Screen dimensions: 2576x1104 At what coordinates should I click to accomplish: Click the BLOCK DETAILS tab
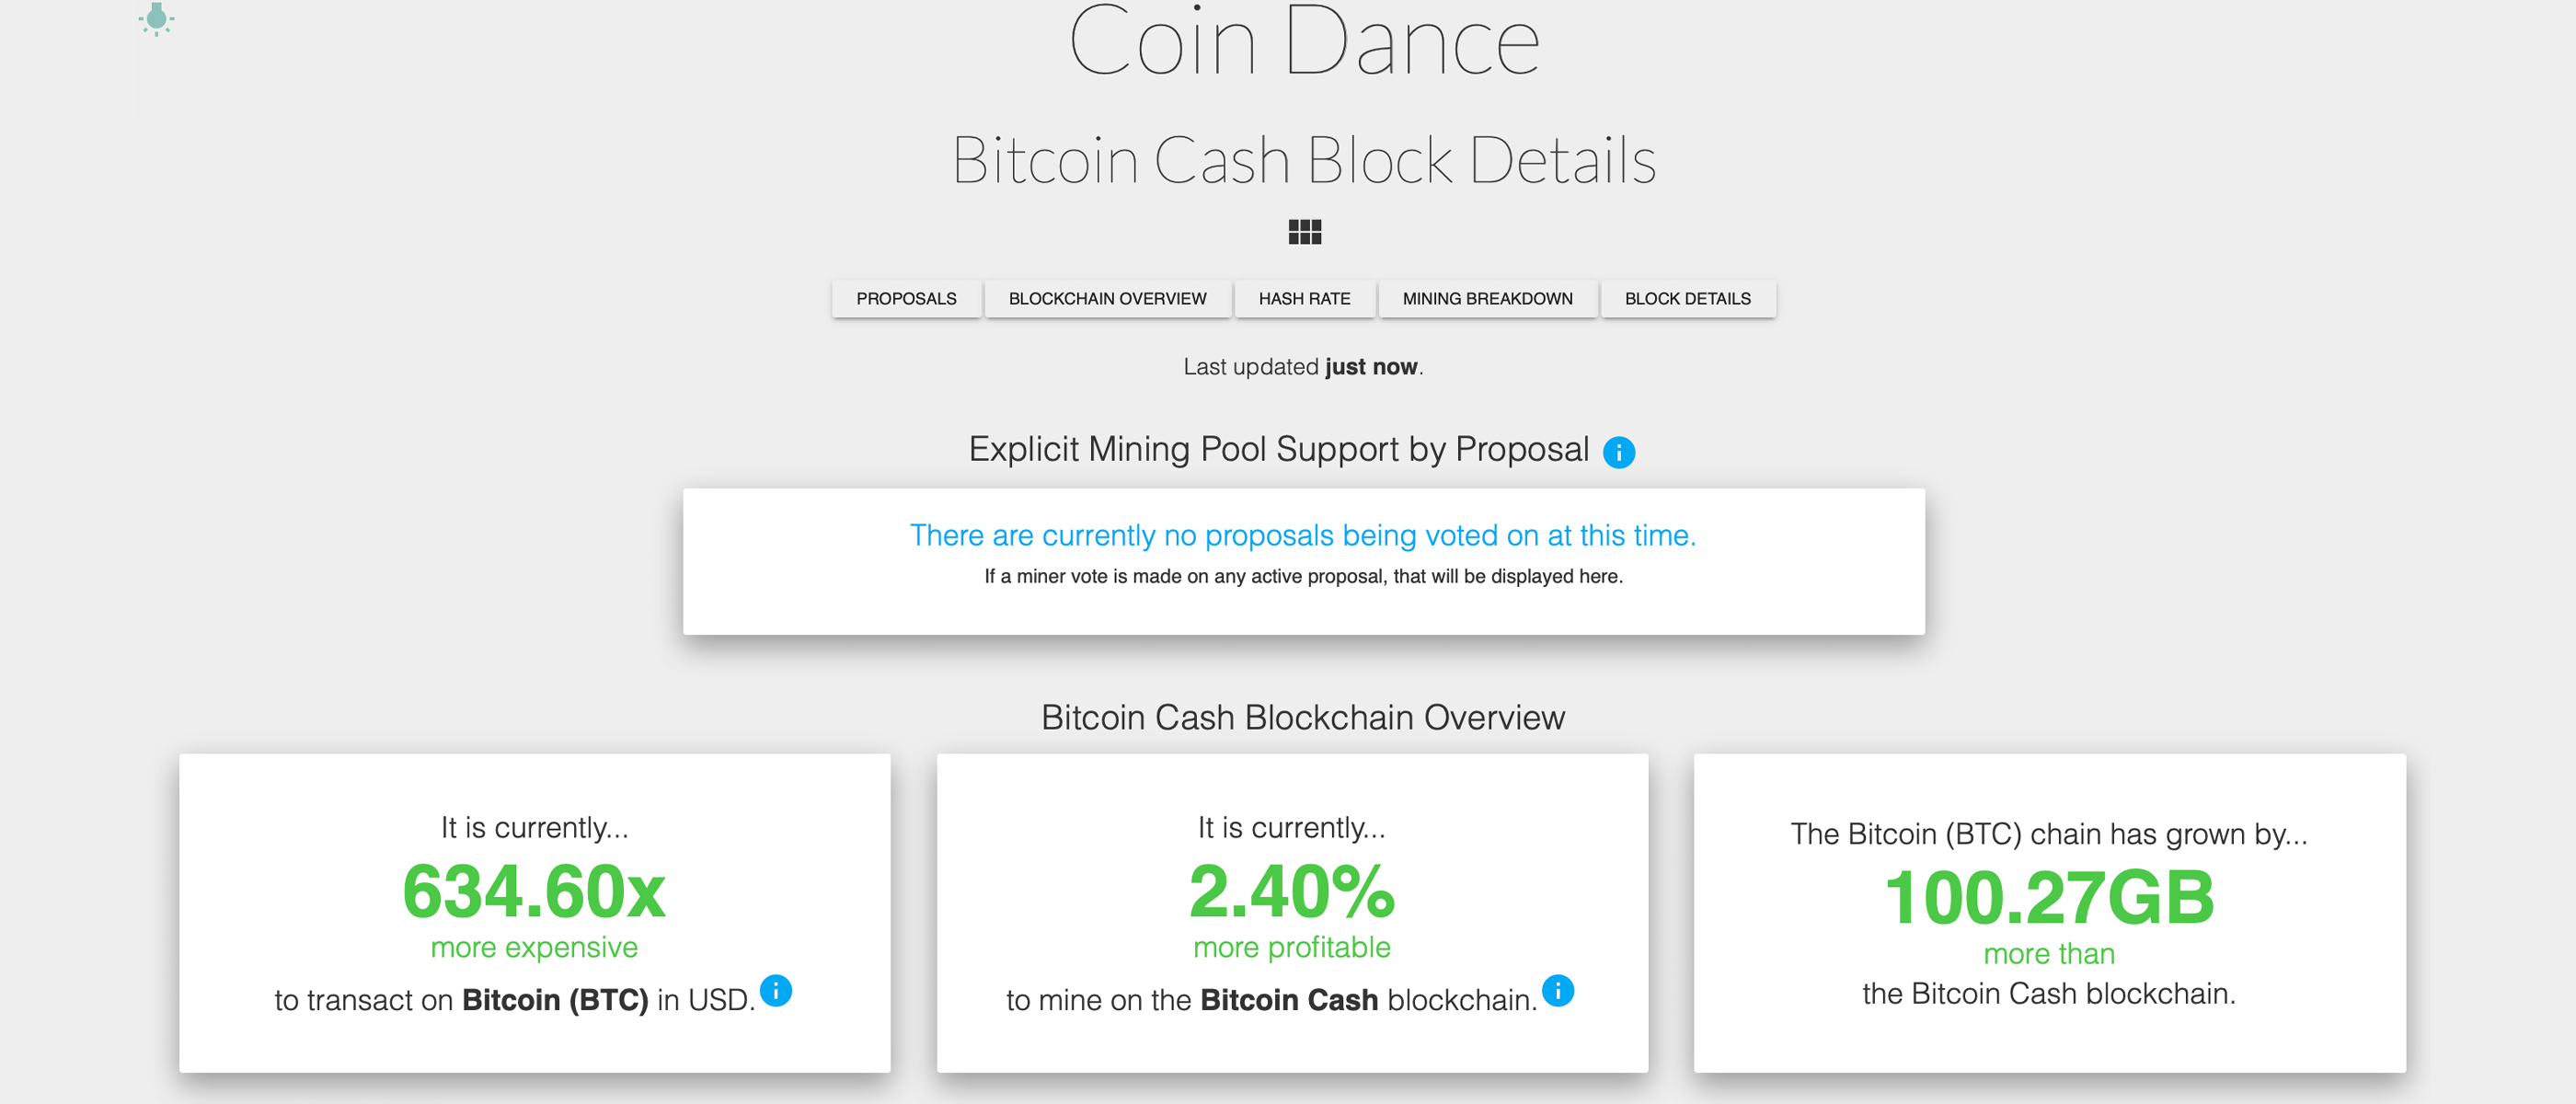(x=1683, y=297)
